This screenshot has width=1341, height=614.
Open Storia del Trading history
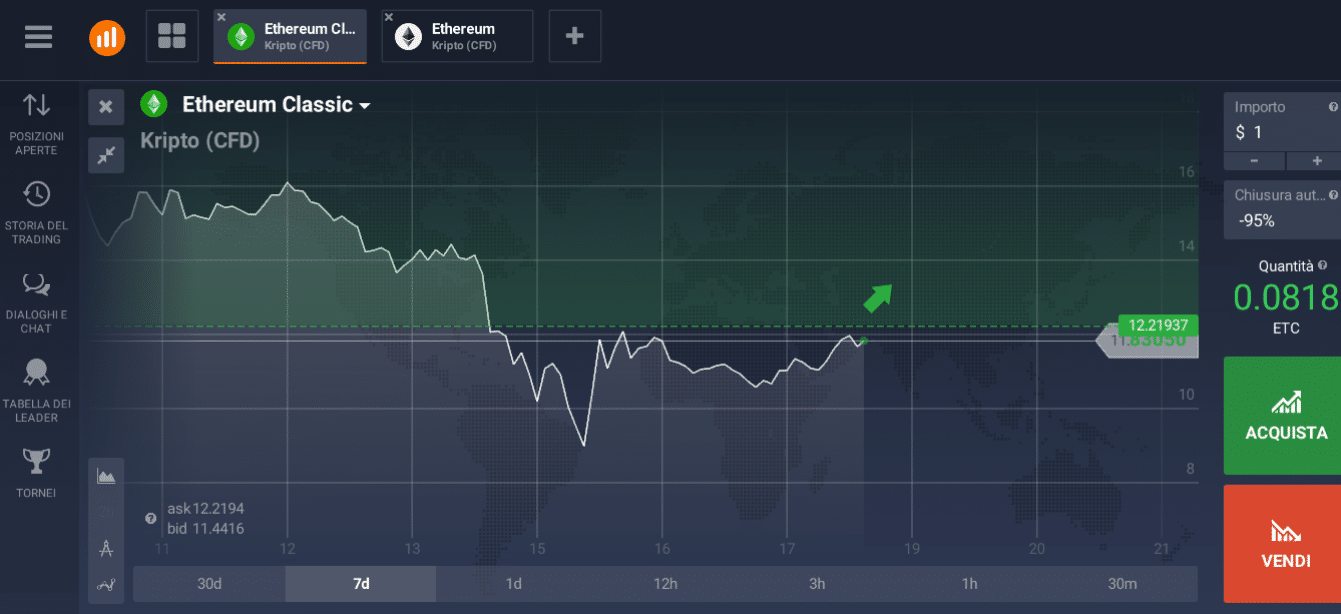(37, 213)
